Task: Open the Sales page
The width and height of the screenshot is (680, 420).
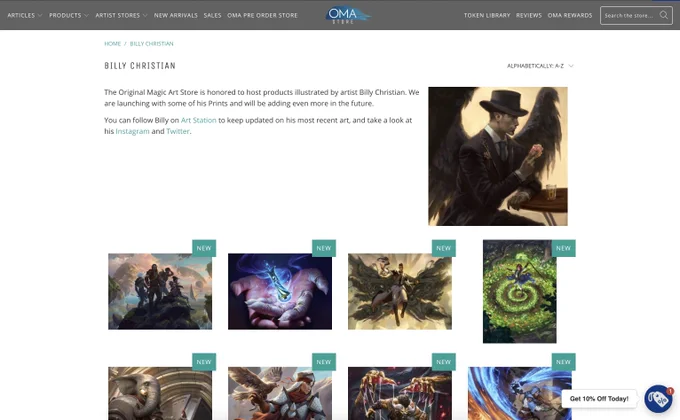Action: 212,15
